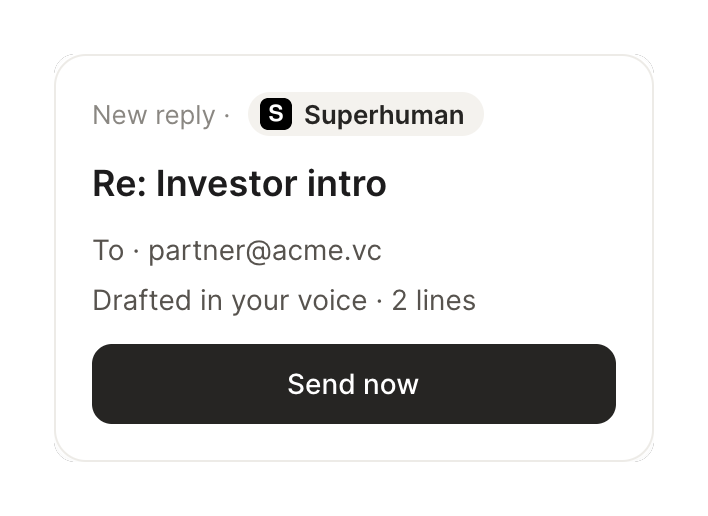Select the Drafted in your voice text
The width and height of the screenshot is (708, 516).
229,300
